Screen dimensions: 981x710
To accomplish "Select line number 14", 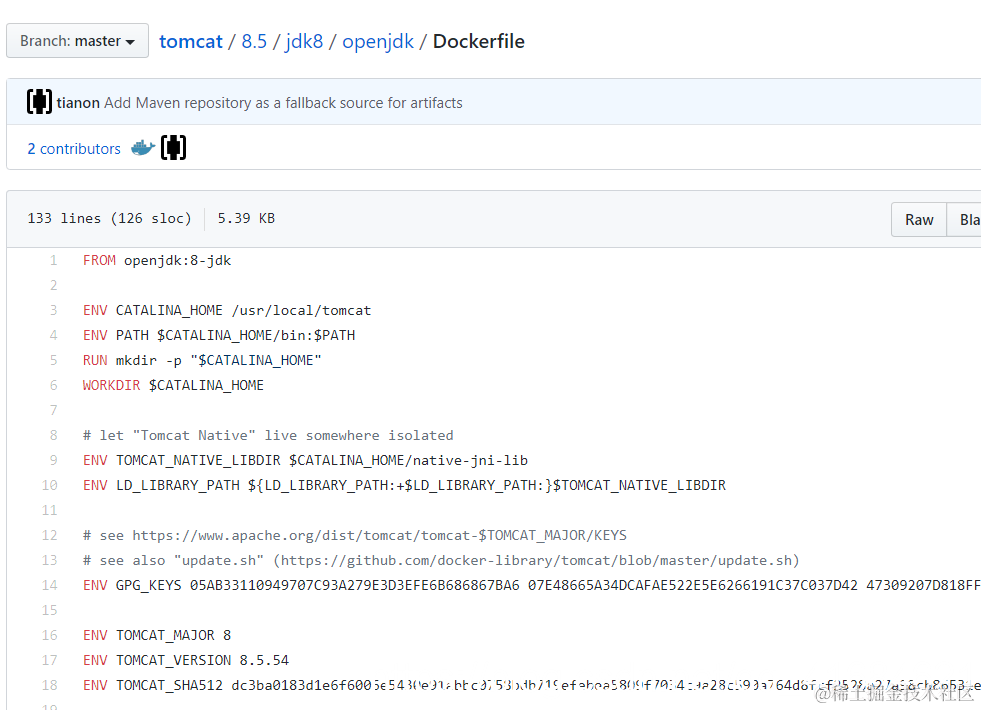I will point(49,586).
